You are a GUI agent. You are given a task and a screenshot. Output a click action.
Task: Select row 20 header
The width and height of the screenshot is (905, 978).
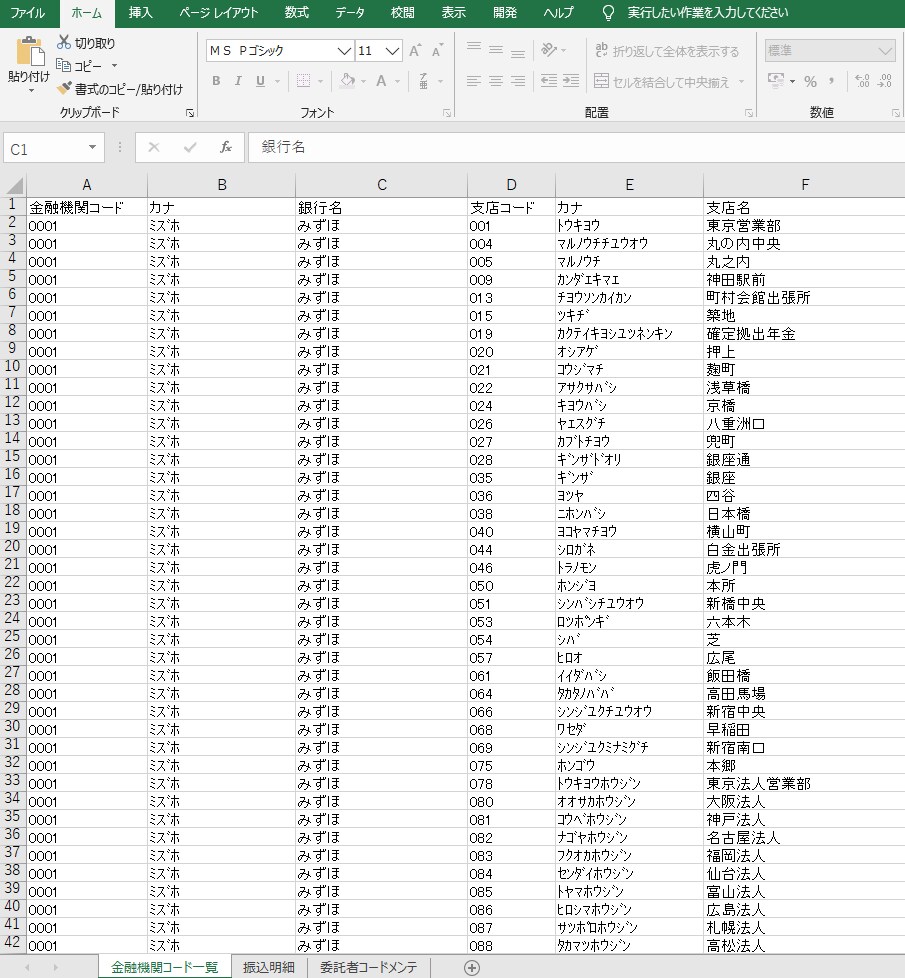[12, 547]
